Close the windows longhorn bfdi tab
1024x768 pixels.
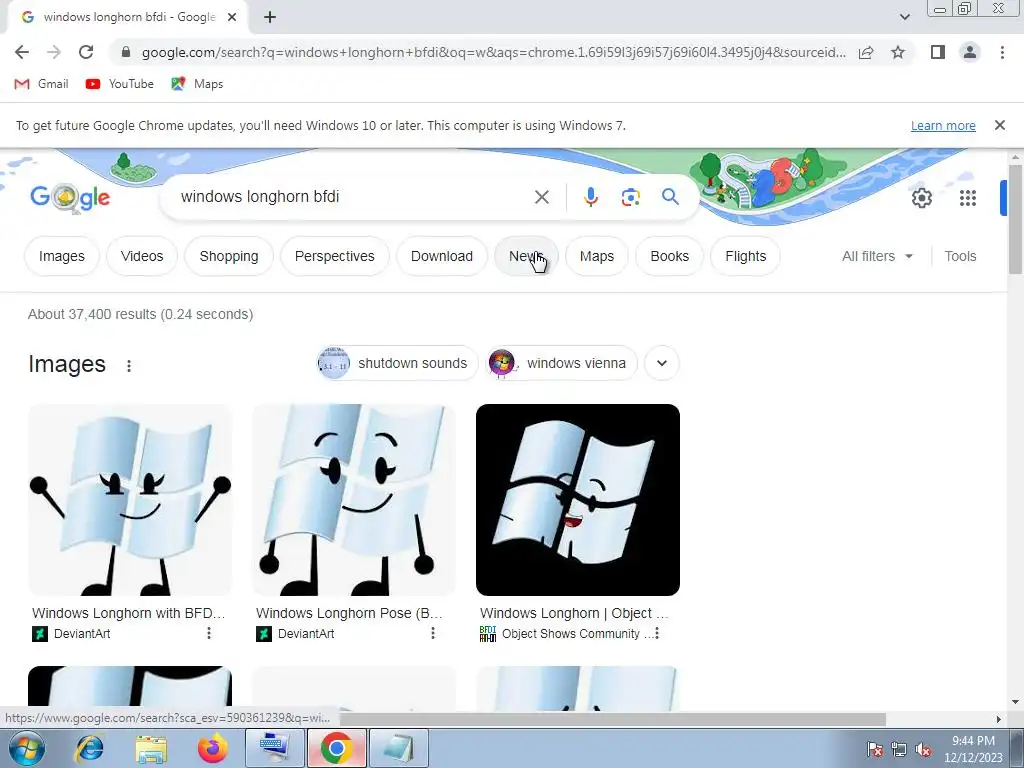point(232,18)
